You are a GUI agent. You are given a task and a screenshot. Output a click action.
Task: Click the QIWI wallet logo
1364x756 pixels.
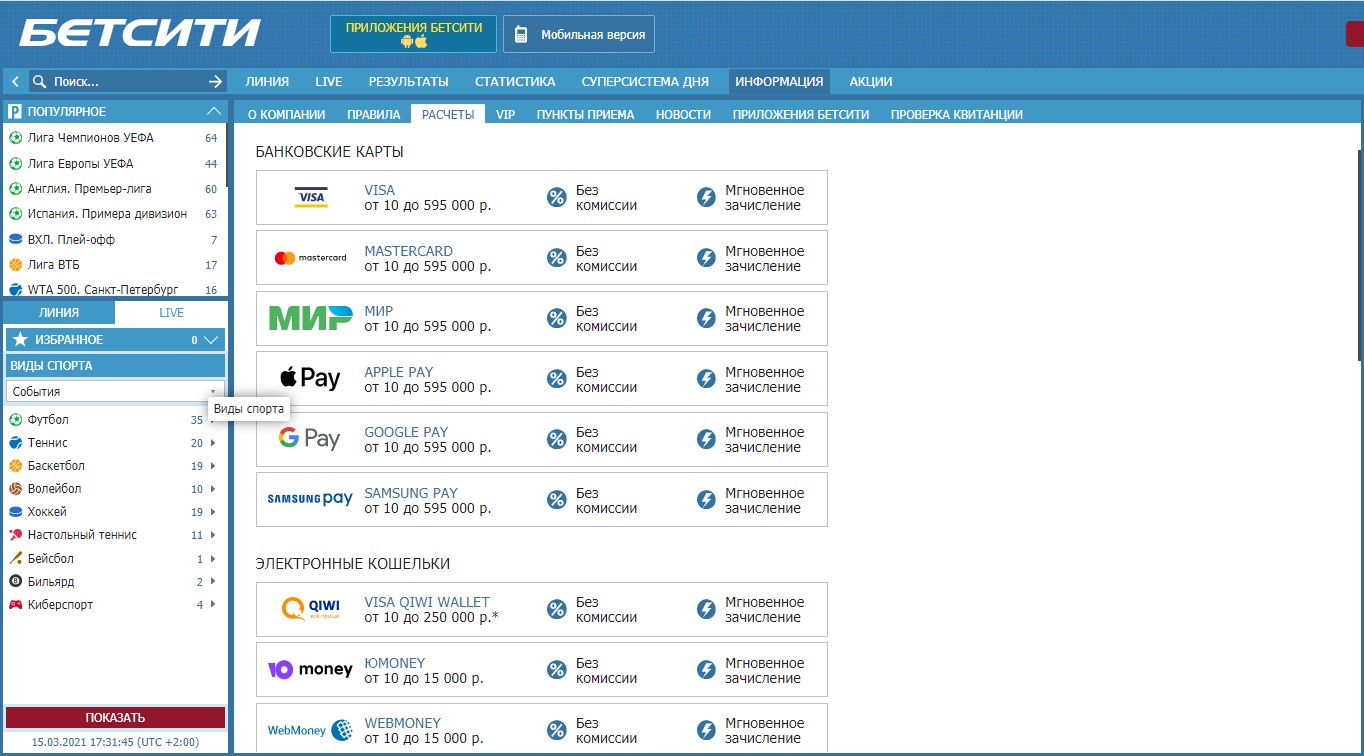(311, 609)
